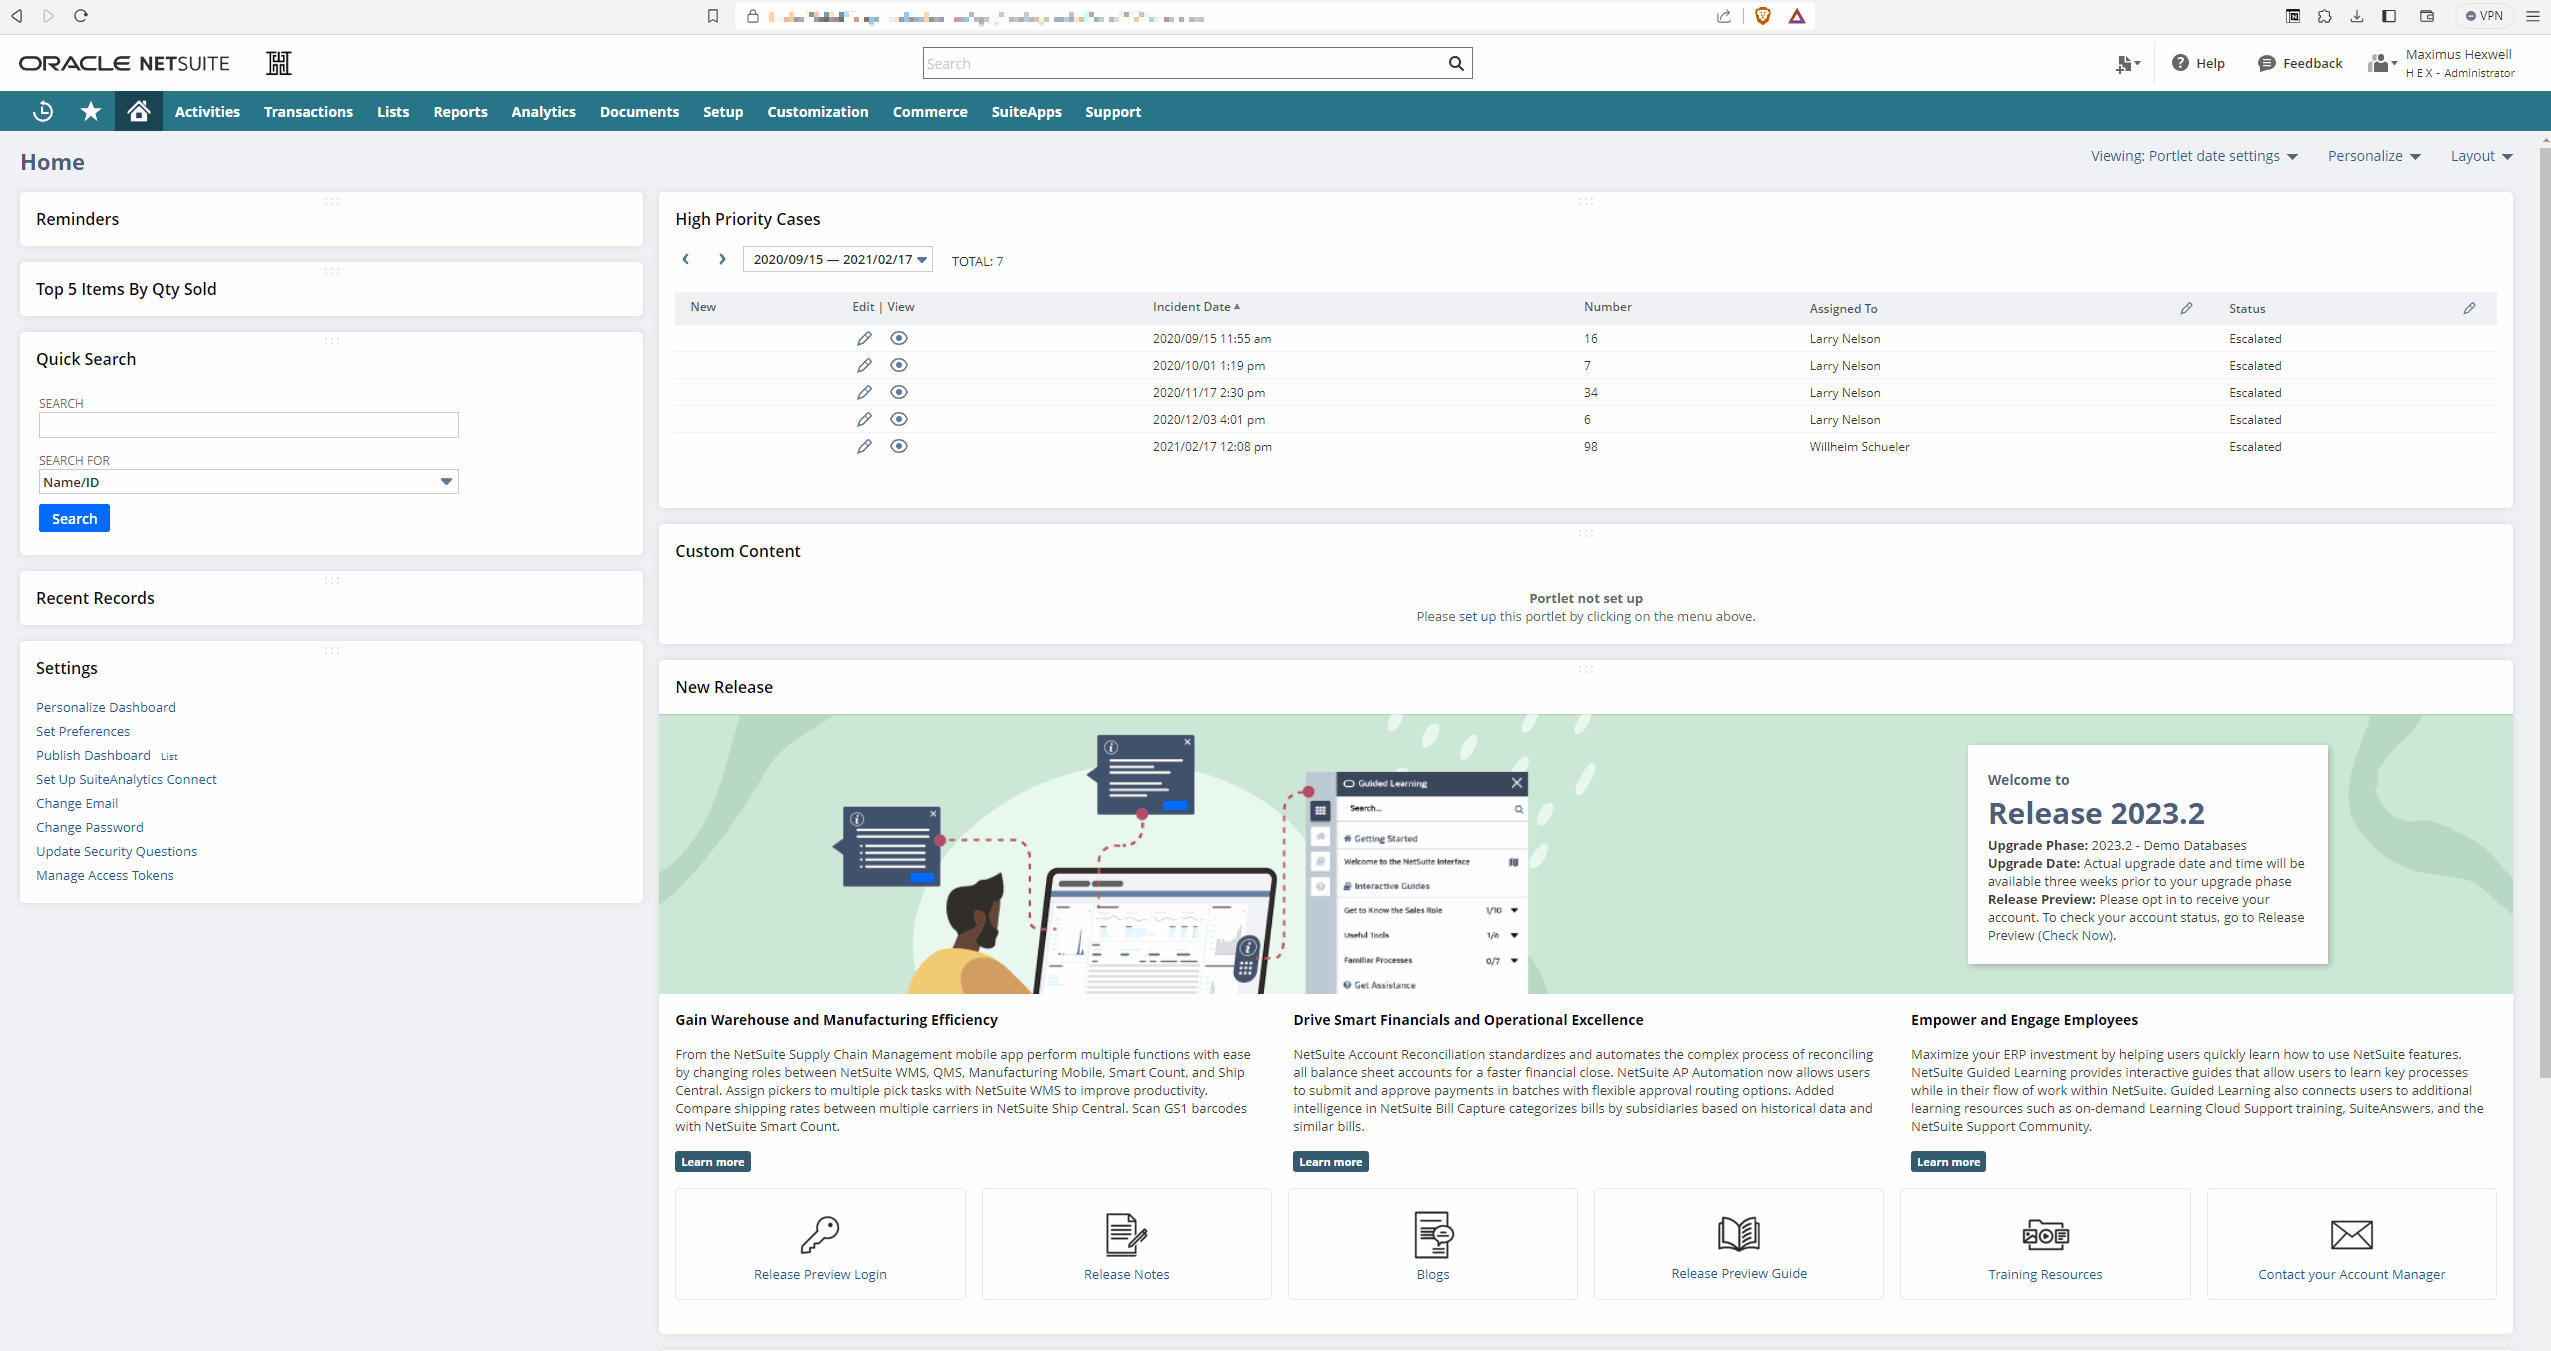Open the Personalize dropdown
The image size is (2551, 1351).
coord(2374,156)
